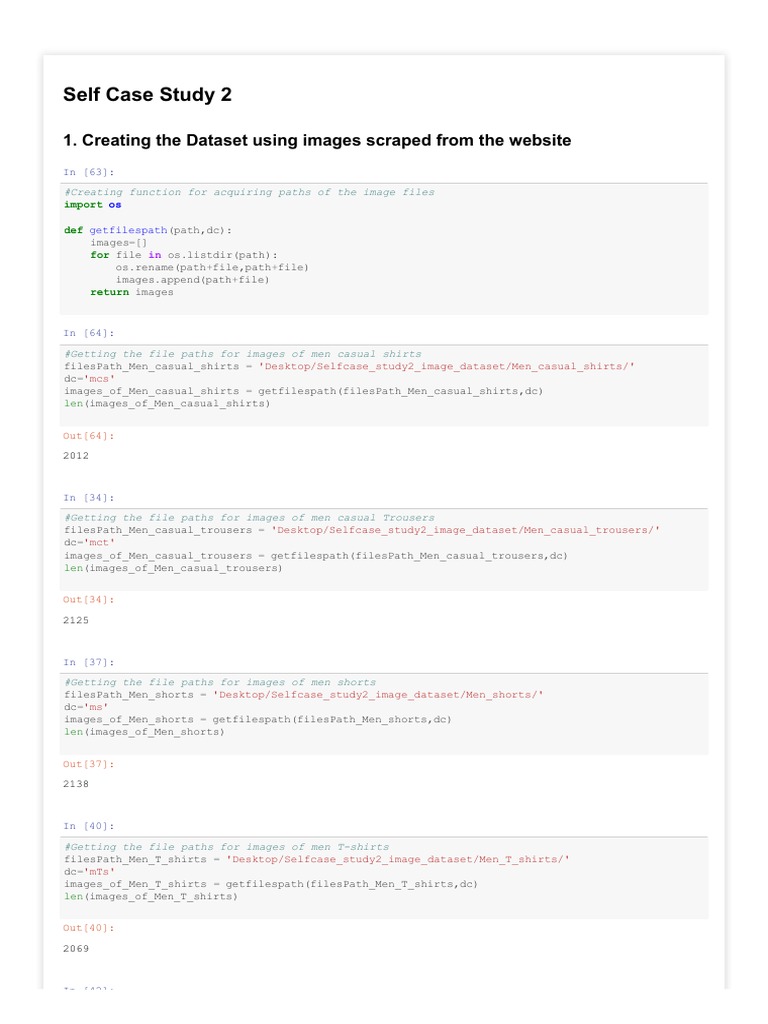Click the Out[64] prompt label
Screen dimensions: 768x1024
coord(89,436)
